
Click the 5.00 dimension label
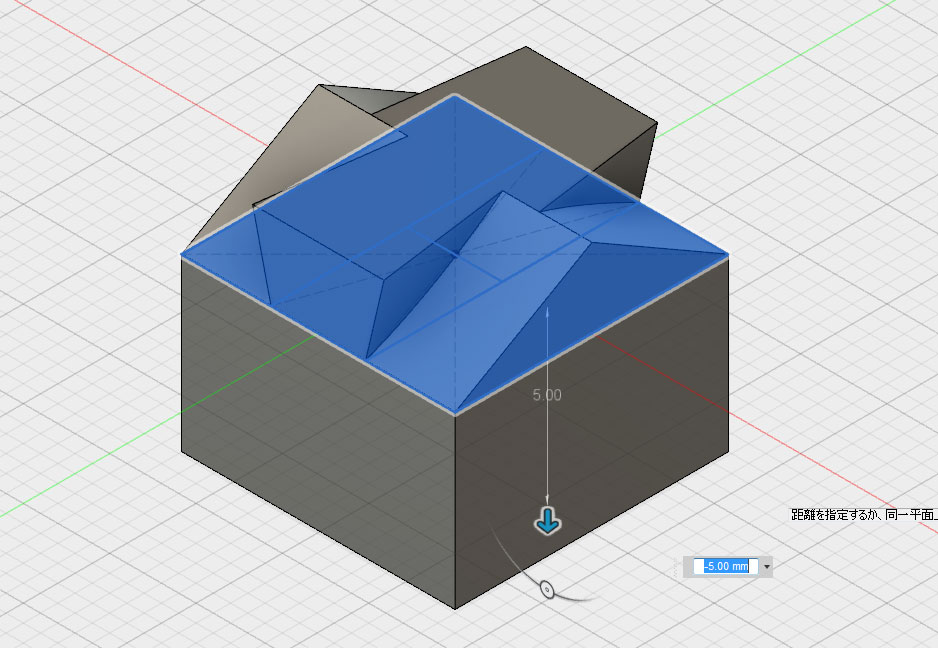point(547,395)
